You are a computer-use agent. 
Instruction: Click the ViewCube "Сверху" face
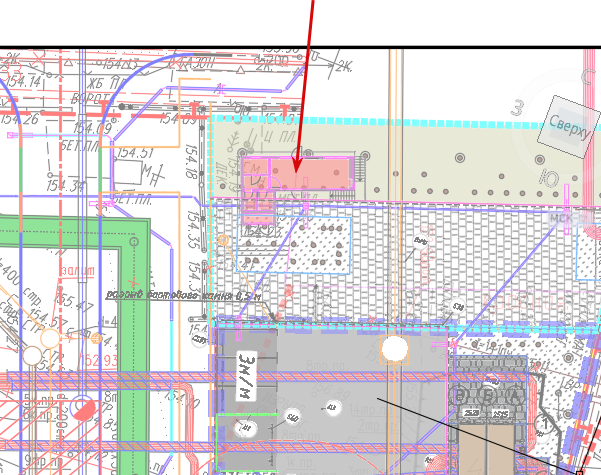point(569,127)
